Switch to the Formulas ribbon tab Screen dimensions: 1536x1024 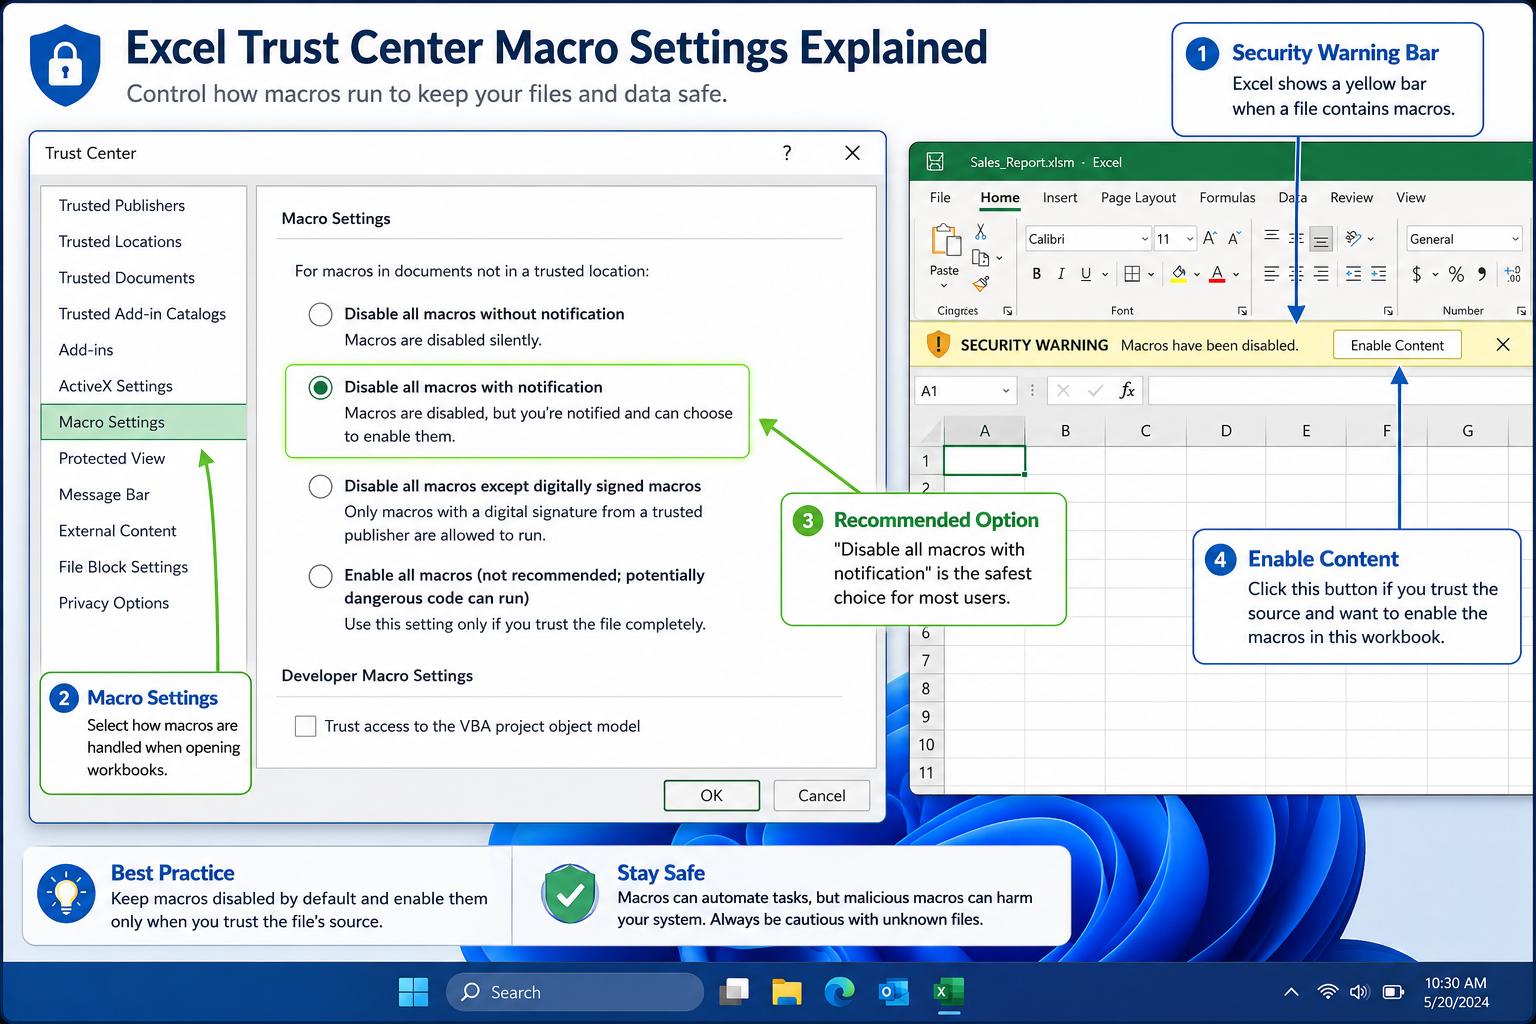(1227, 197)
